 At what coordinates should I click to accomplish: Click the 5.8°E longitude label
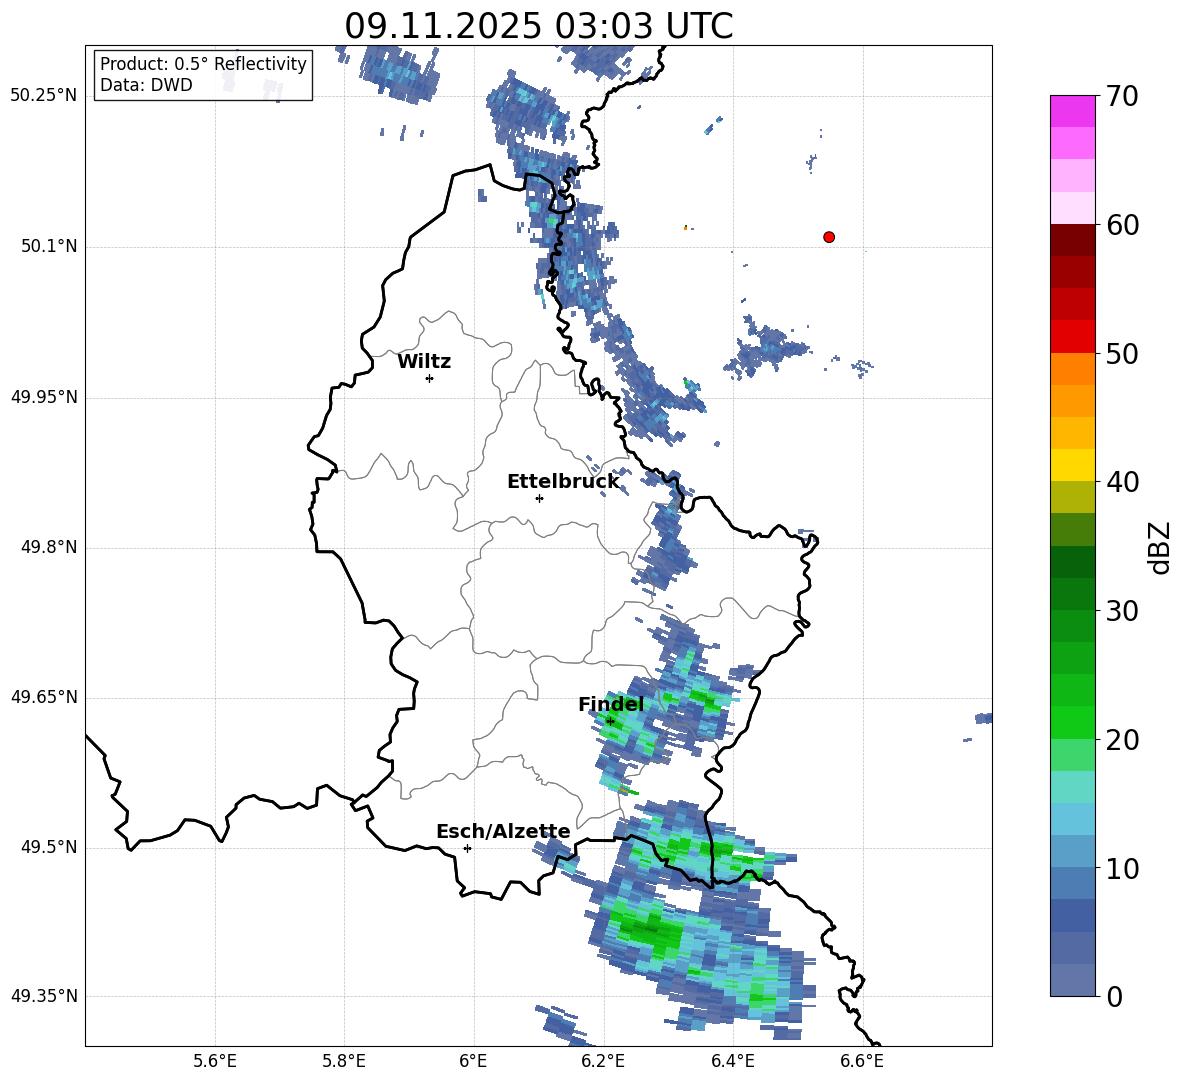(x=344, y=1061)
